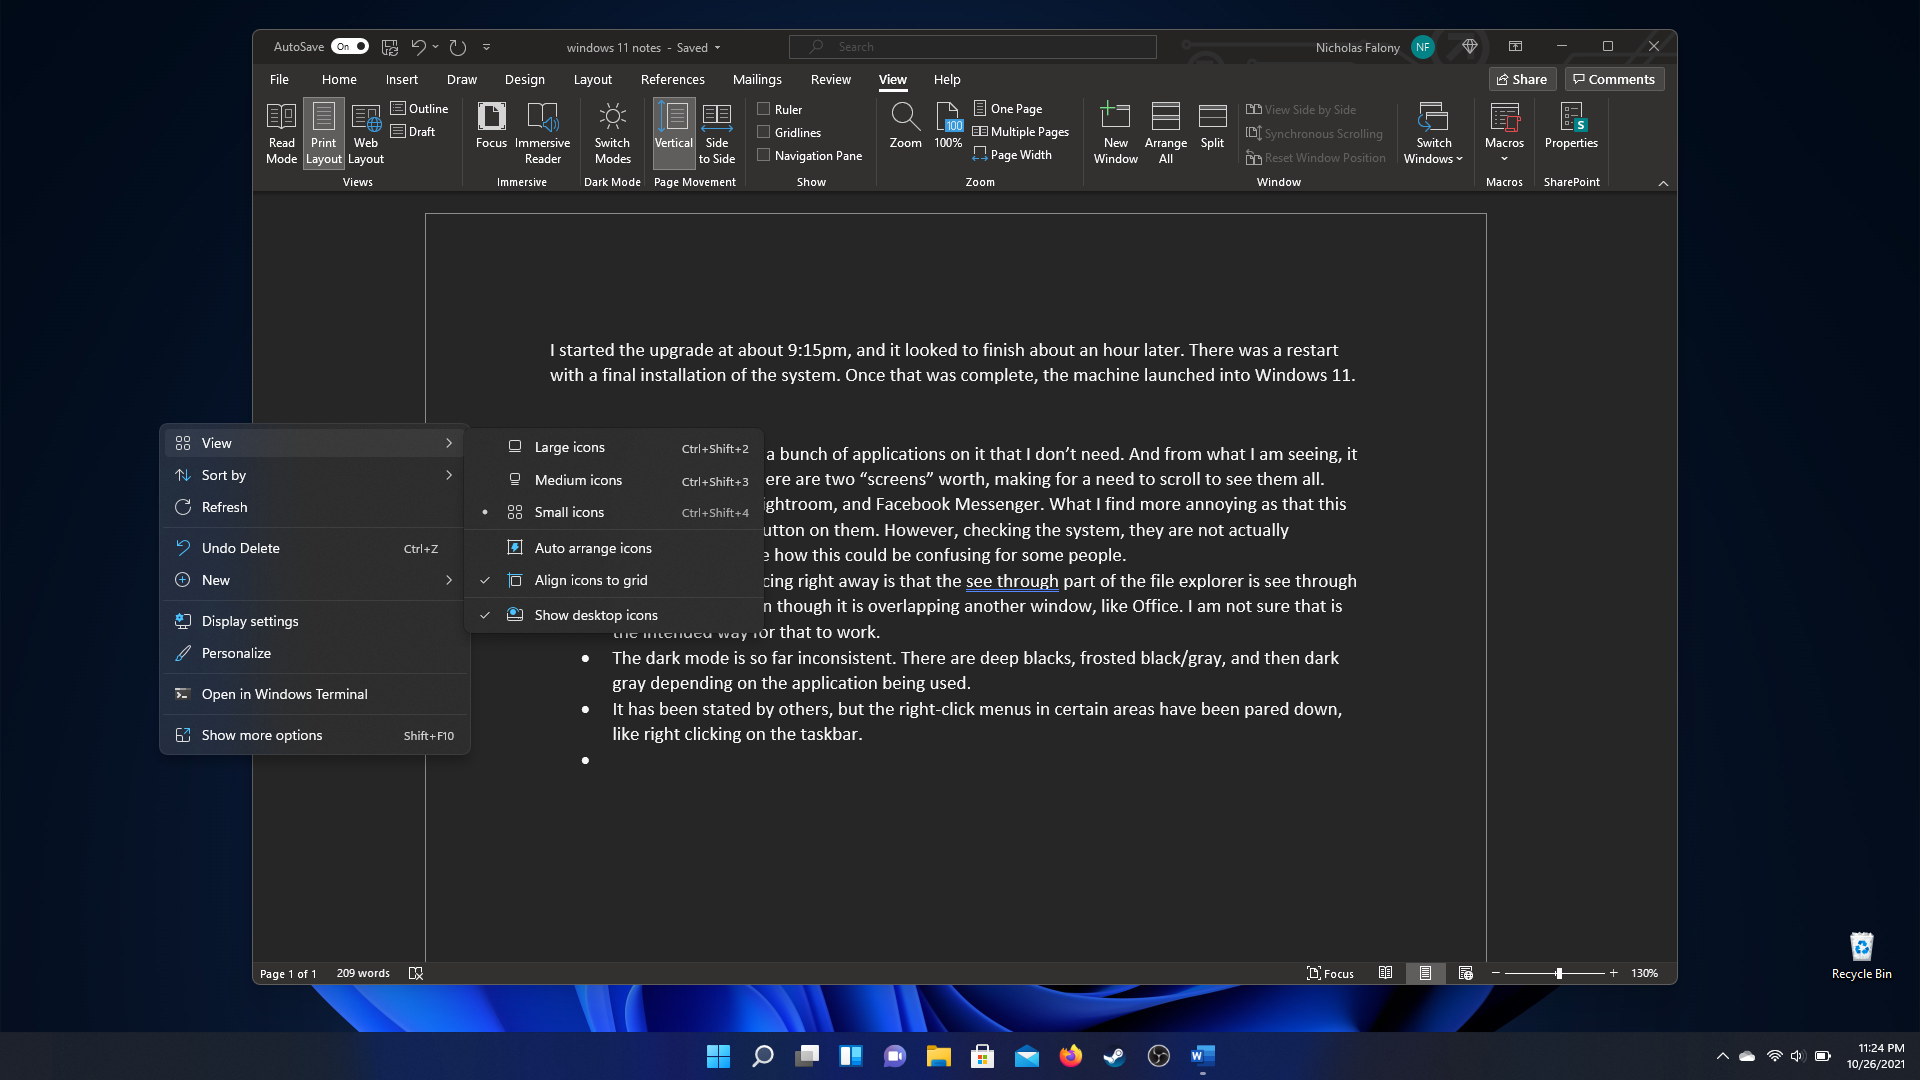
Task: Redo the last action in Word
Action: [458, 47]
